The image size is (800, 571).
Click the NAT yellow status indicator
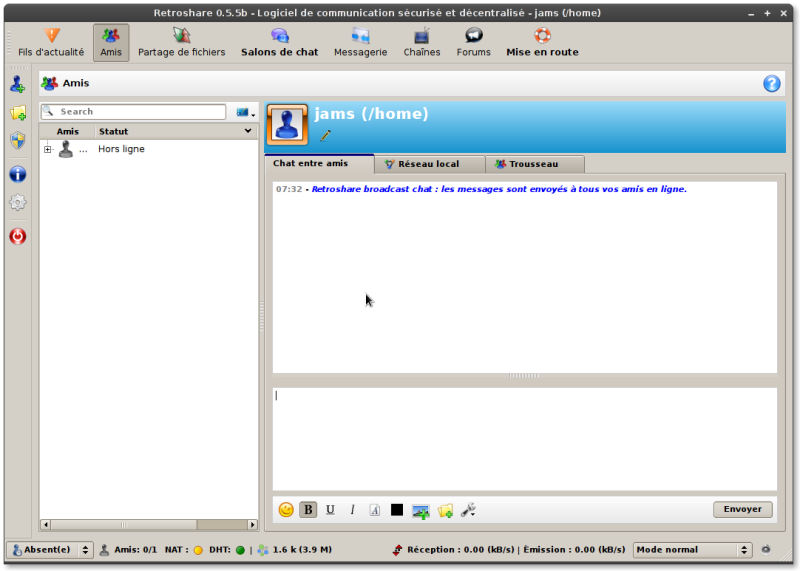tap(198, 550)
